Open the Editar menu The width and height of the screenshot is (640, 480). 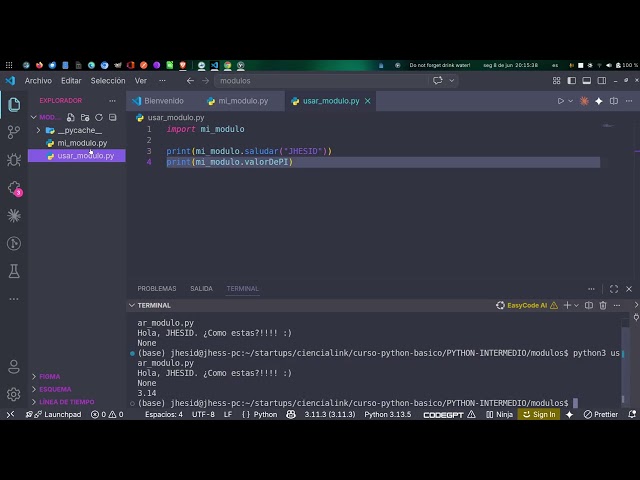[71, 81]
